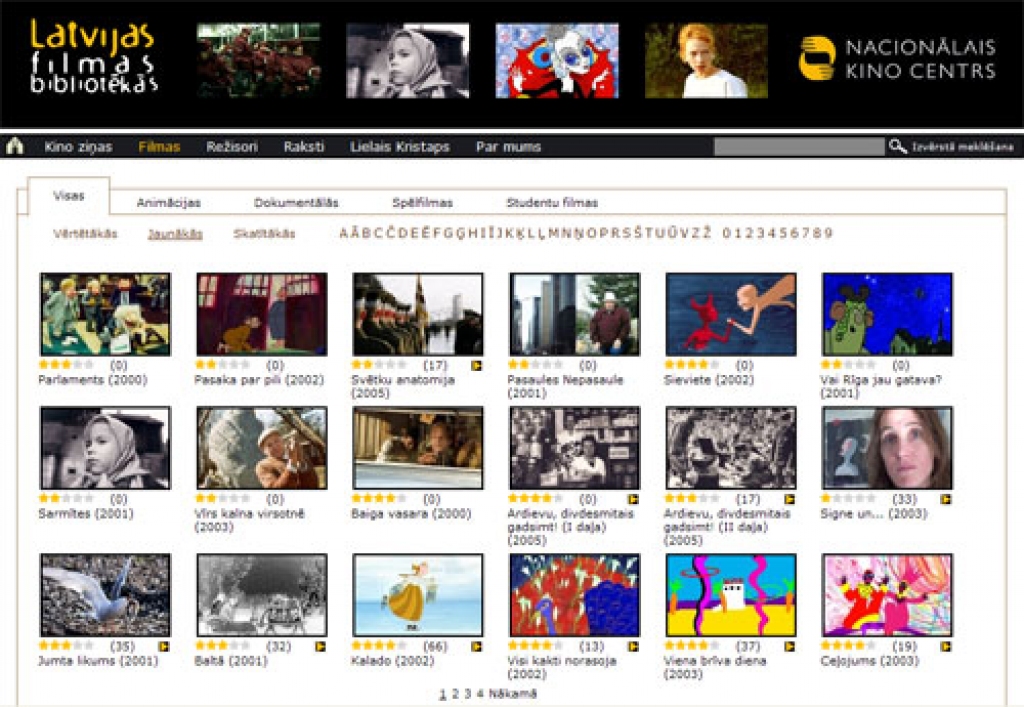Open the Izvērstā meklēšana advanced search link
The image size is (1024, 707).
point(962,147)
